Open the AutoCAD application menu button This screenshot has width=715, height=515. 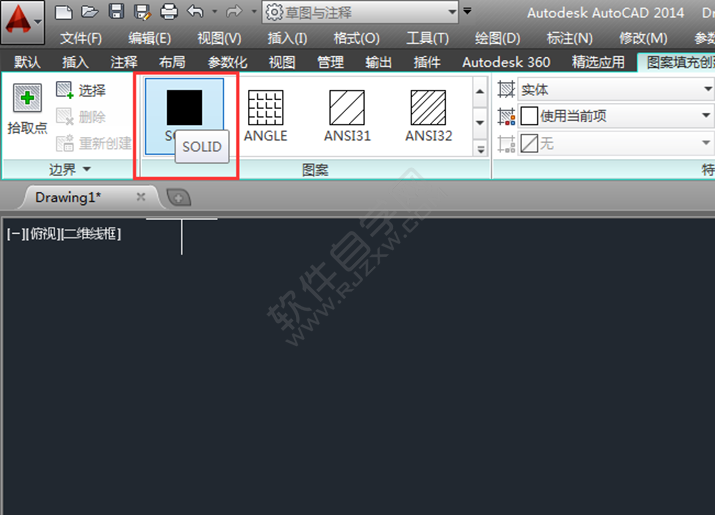22,21
